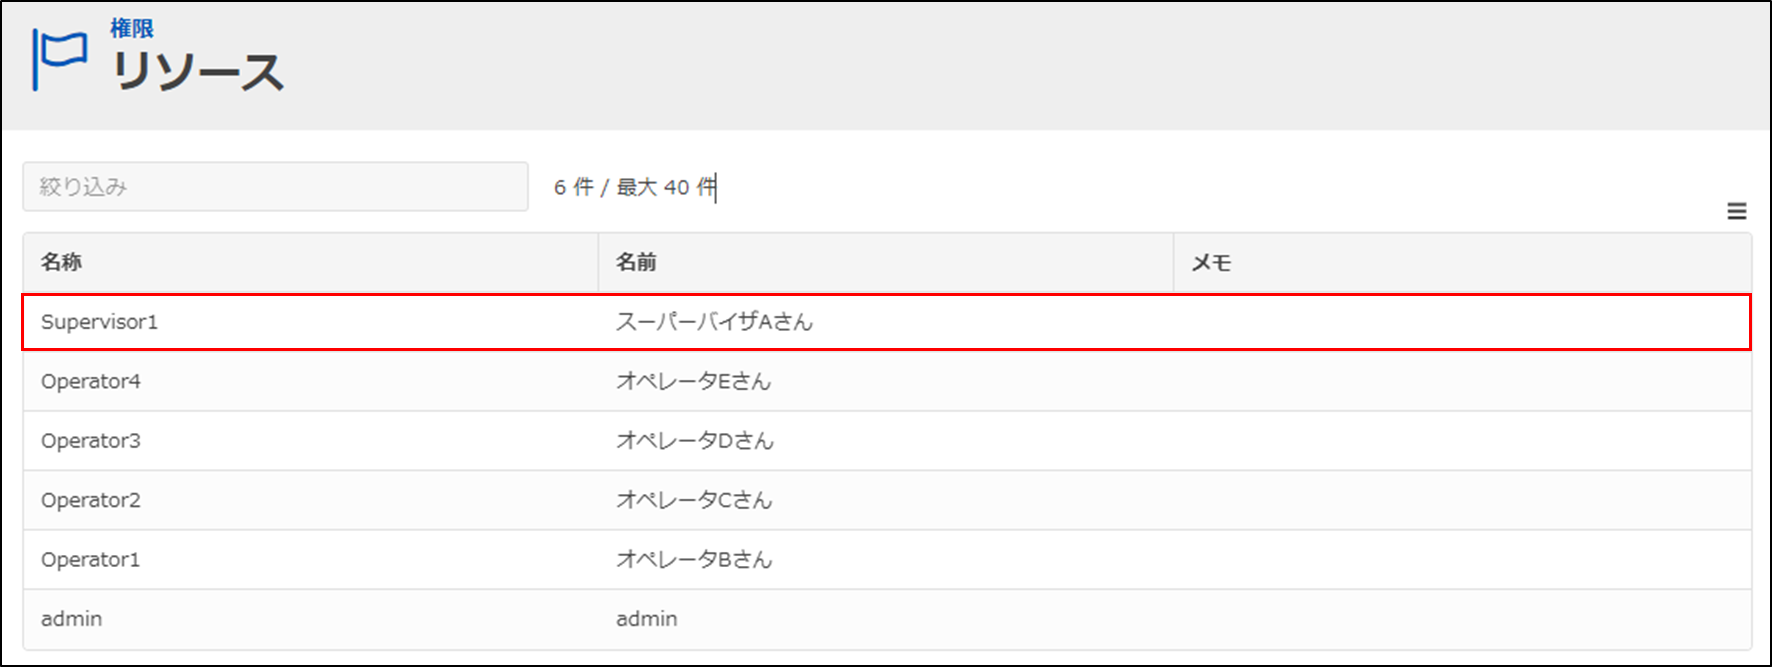Click the リソース page title
The width and height of the screenshot is (1772, 667).
pyautogui.click(x=198, y=72)
